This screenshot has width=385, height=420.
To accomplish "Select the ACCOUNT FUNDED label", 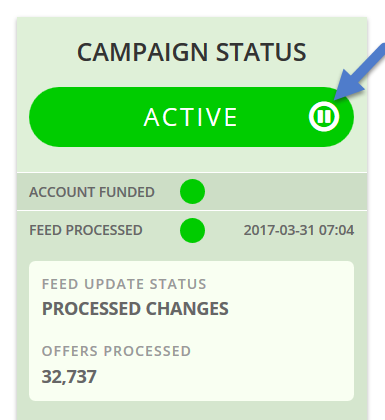I will [92, 192].
